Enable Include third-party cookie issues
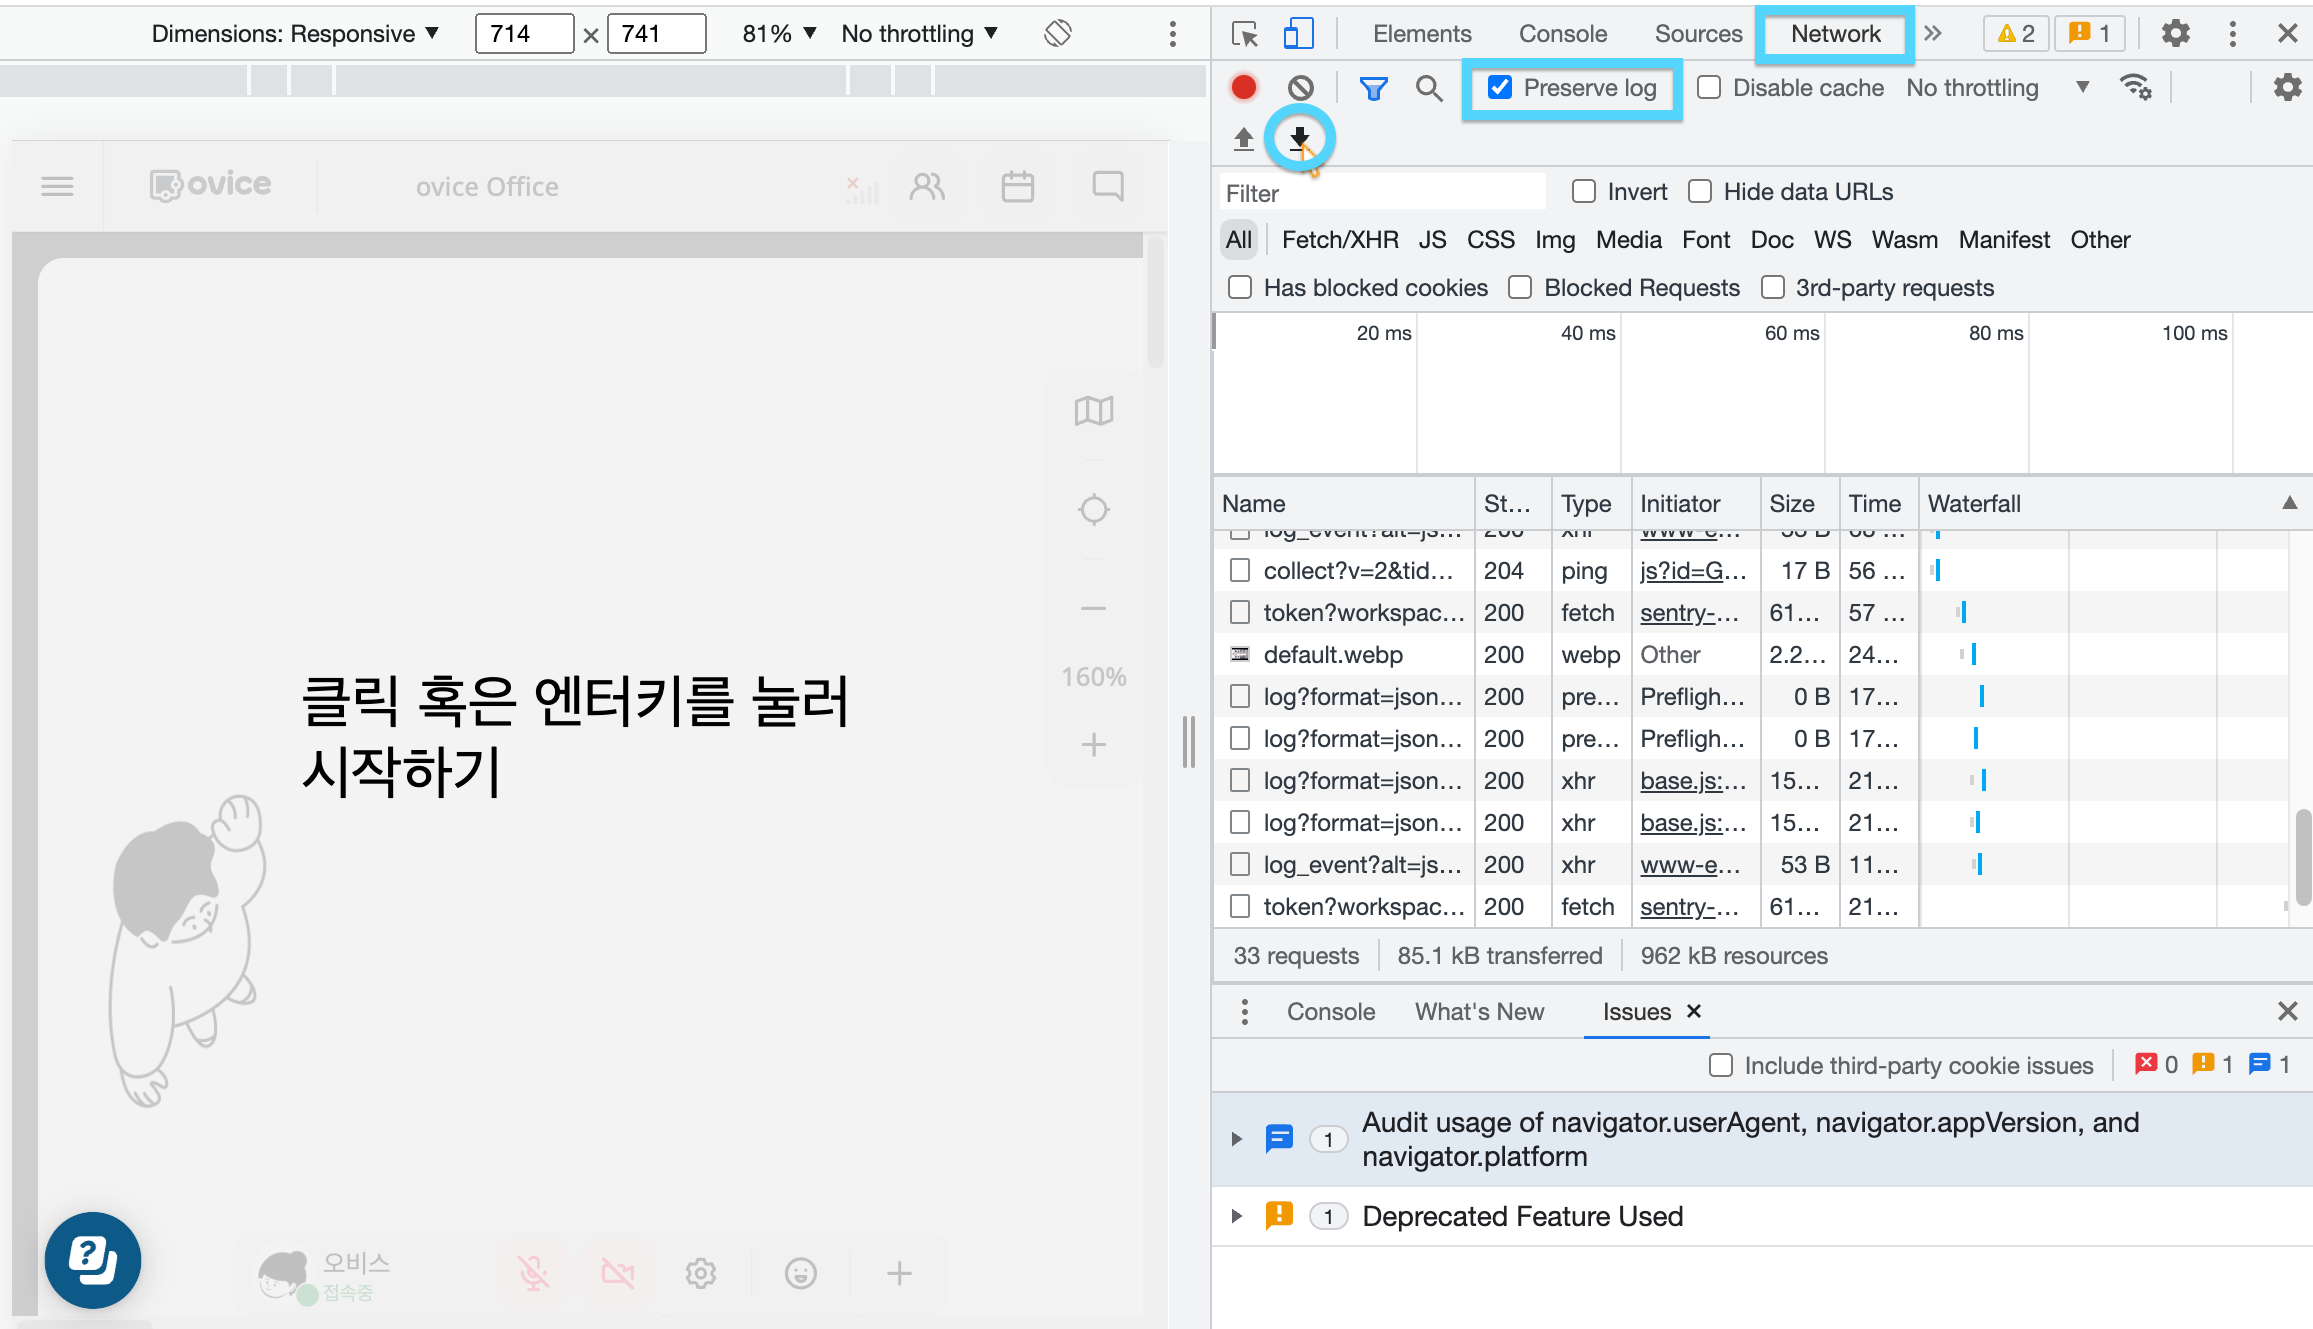This screenshot has height=1329, width=2313. click(1720, 1066)
